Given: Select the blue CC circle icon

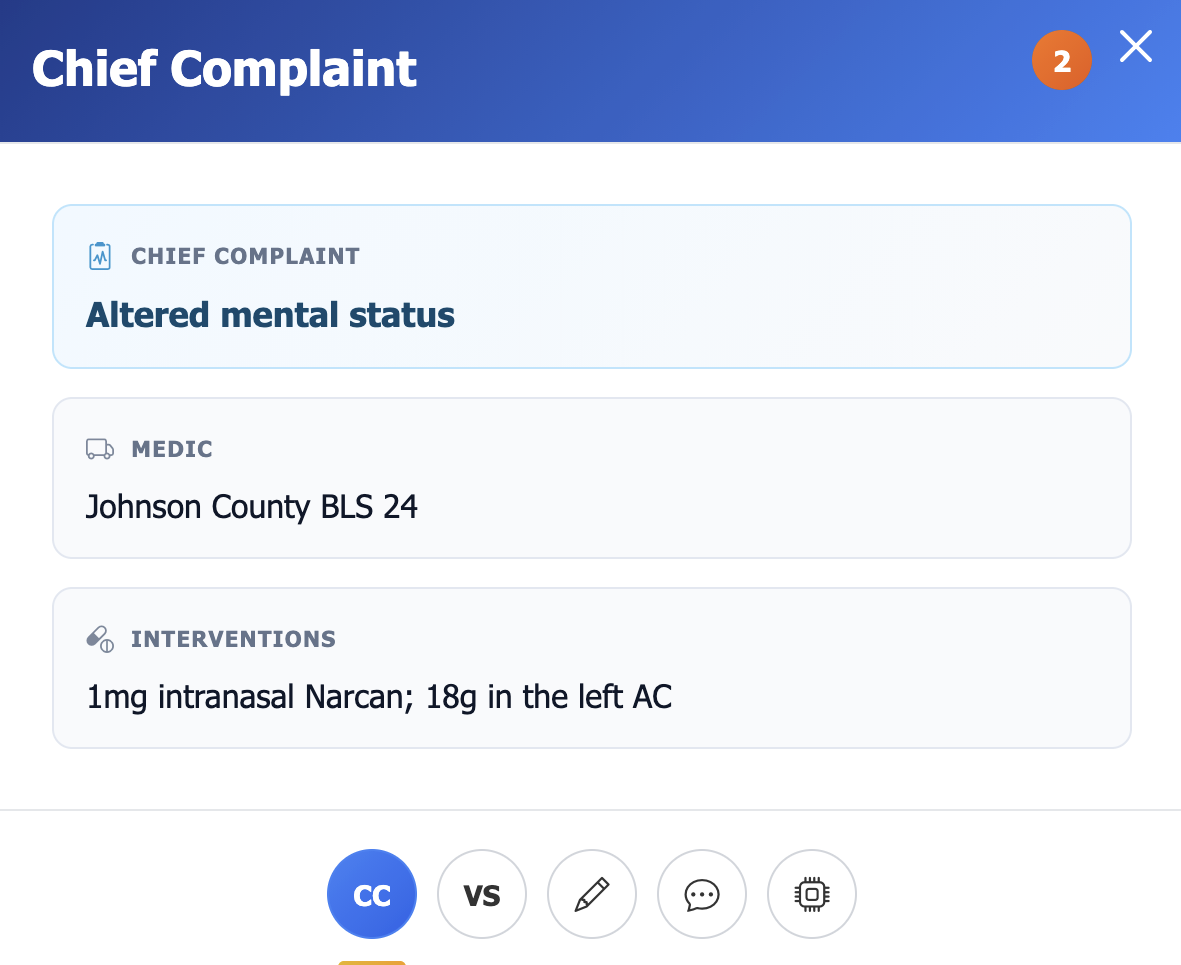Looking at the screenshot, I should point(371,893).
